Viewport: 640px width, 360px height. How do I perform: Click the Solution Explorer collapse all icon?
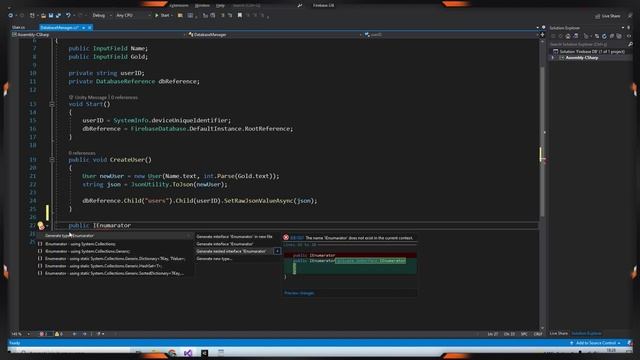tap(612, 36)
